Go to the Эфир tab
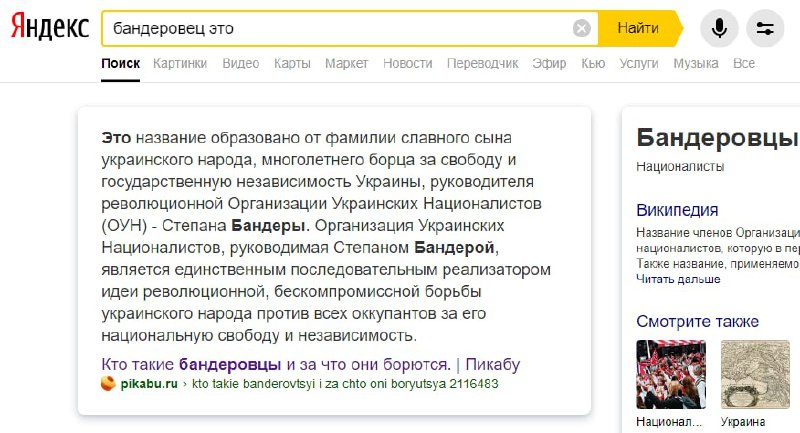 tap(549, 63)
